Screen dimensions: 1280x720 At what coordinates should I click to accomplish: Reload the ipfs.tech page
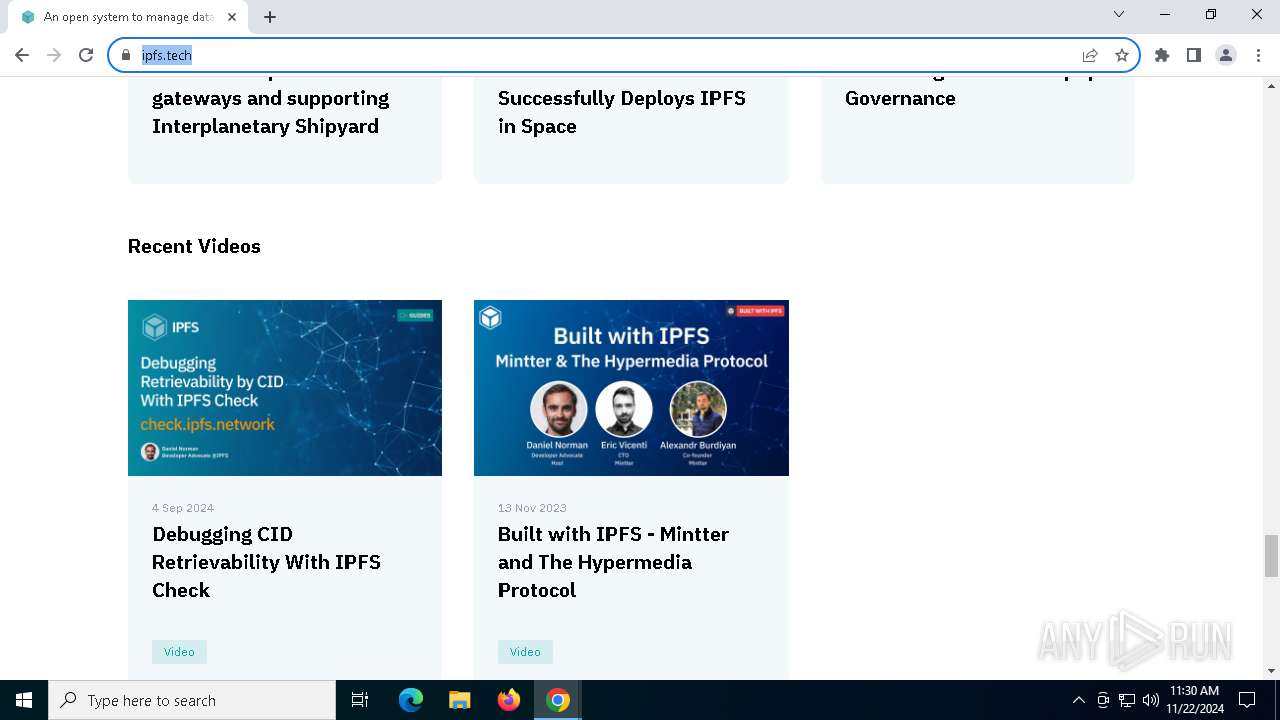pyautogui.click(x=86, y=55)
